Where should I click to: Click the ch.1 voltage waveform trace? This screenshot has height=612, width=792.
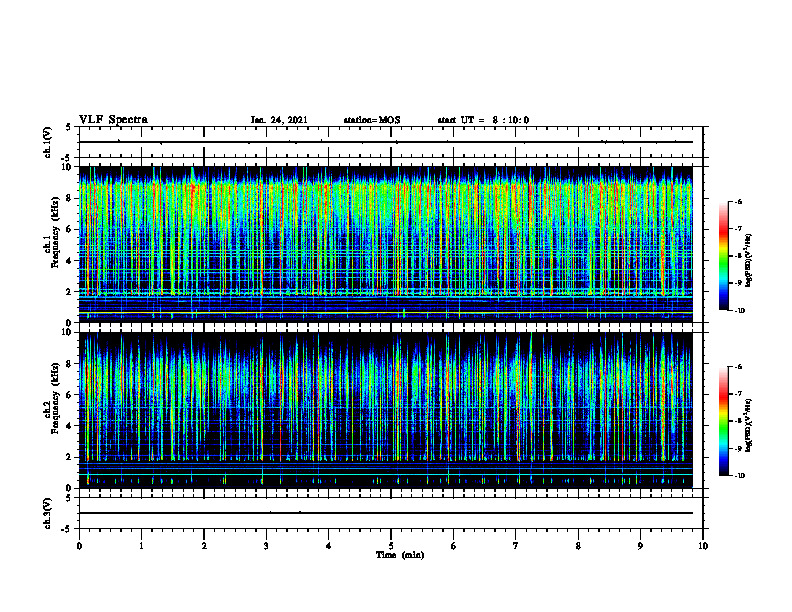(385, 142)
